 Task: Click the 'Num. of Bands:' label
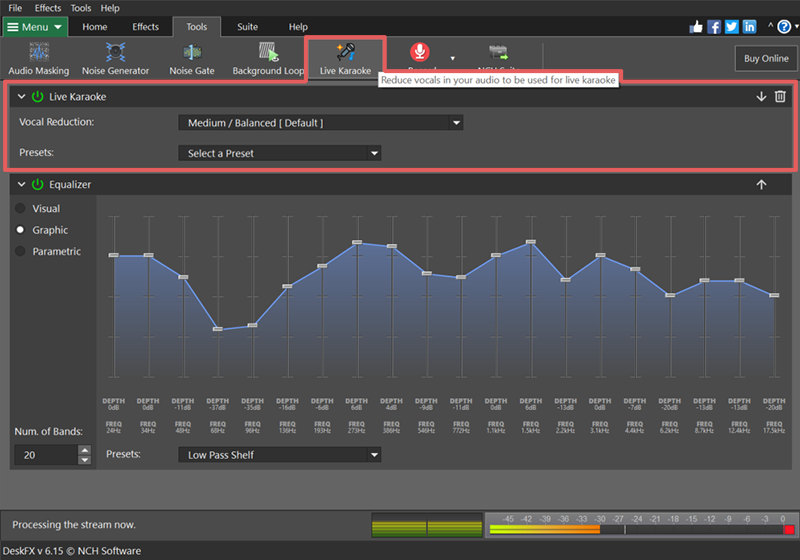coord(48,431)
